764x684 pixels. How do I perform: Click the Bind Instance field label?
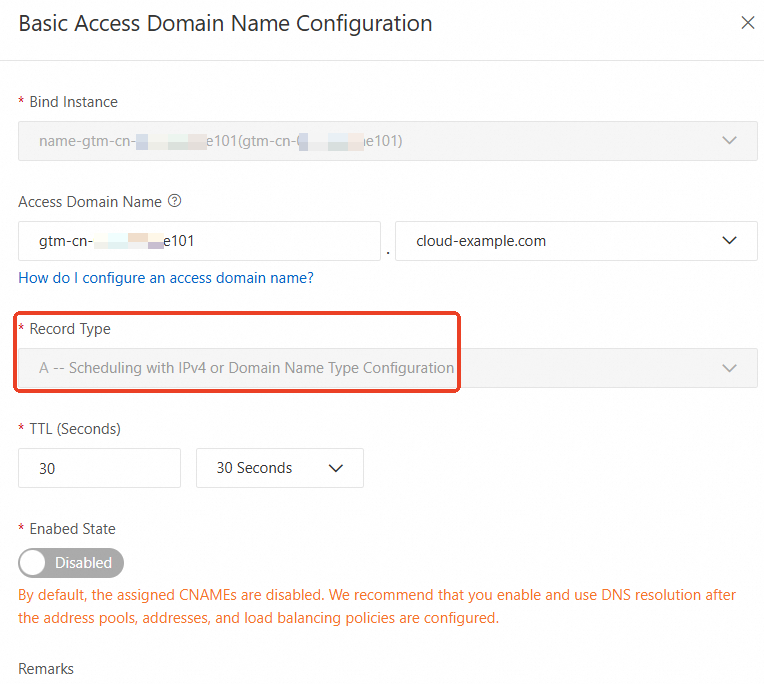click(73, 102)
